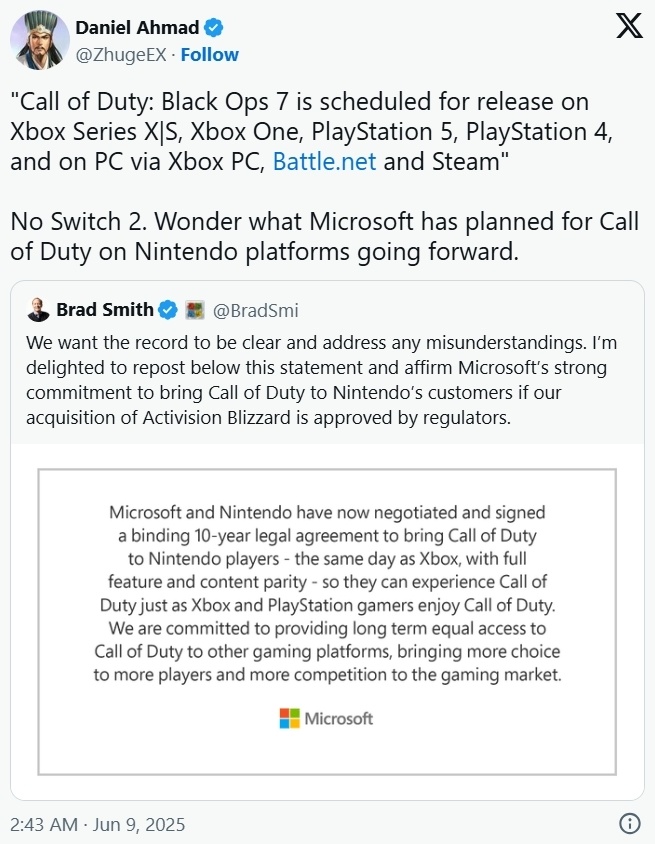Open the 2:43 AM · Jun 9, 2025 timestamp
Screen dimensions: 655x844
[97, 825]
